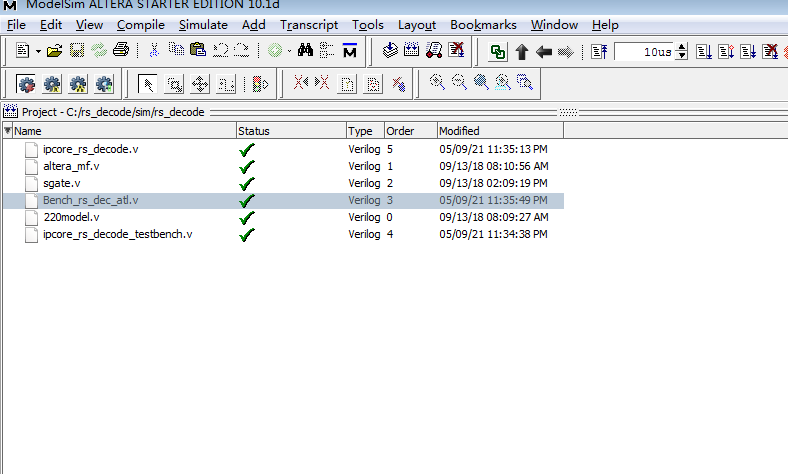This screenshot has height=474, width=788.
Task: Click the black Back arrow icon
Action: click(x=544, y=52)
